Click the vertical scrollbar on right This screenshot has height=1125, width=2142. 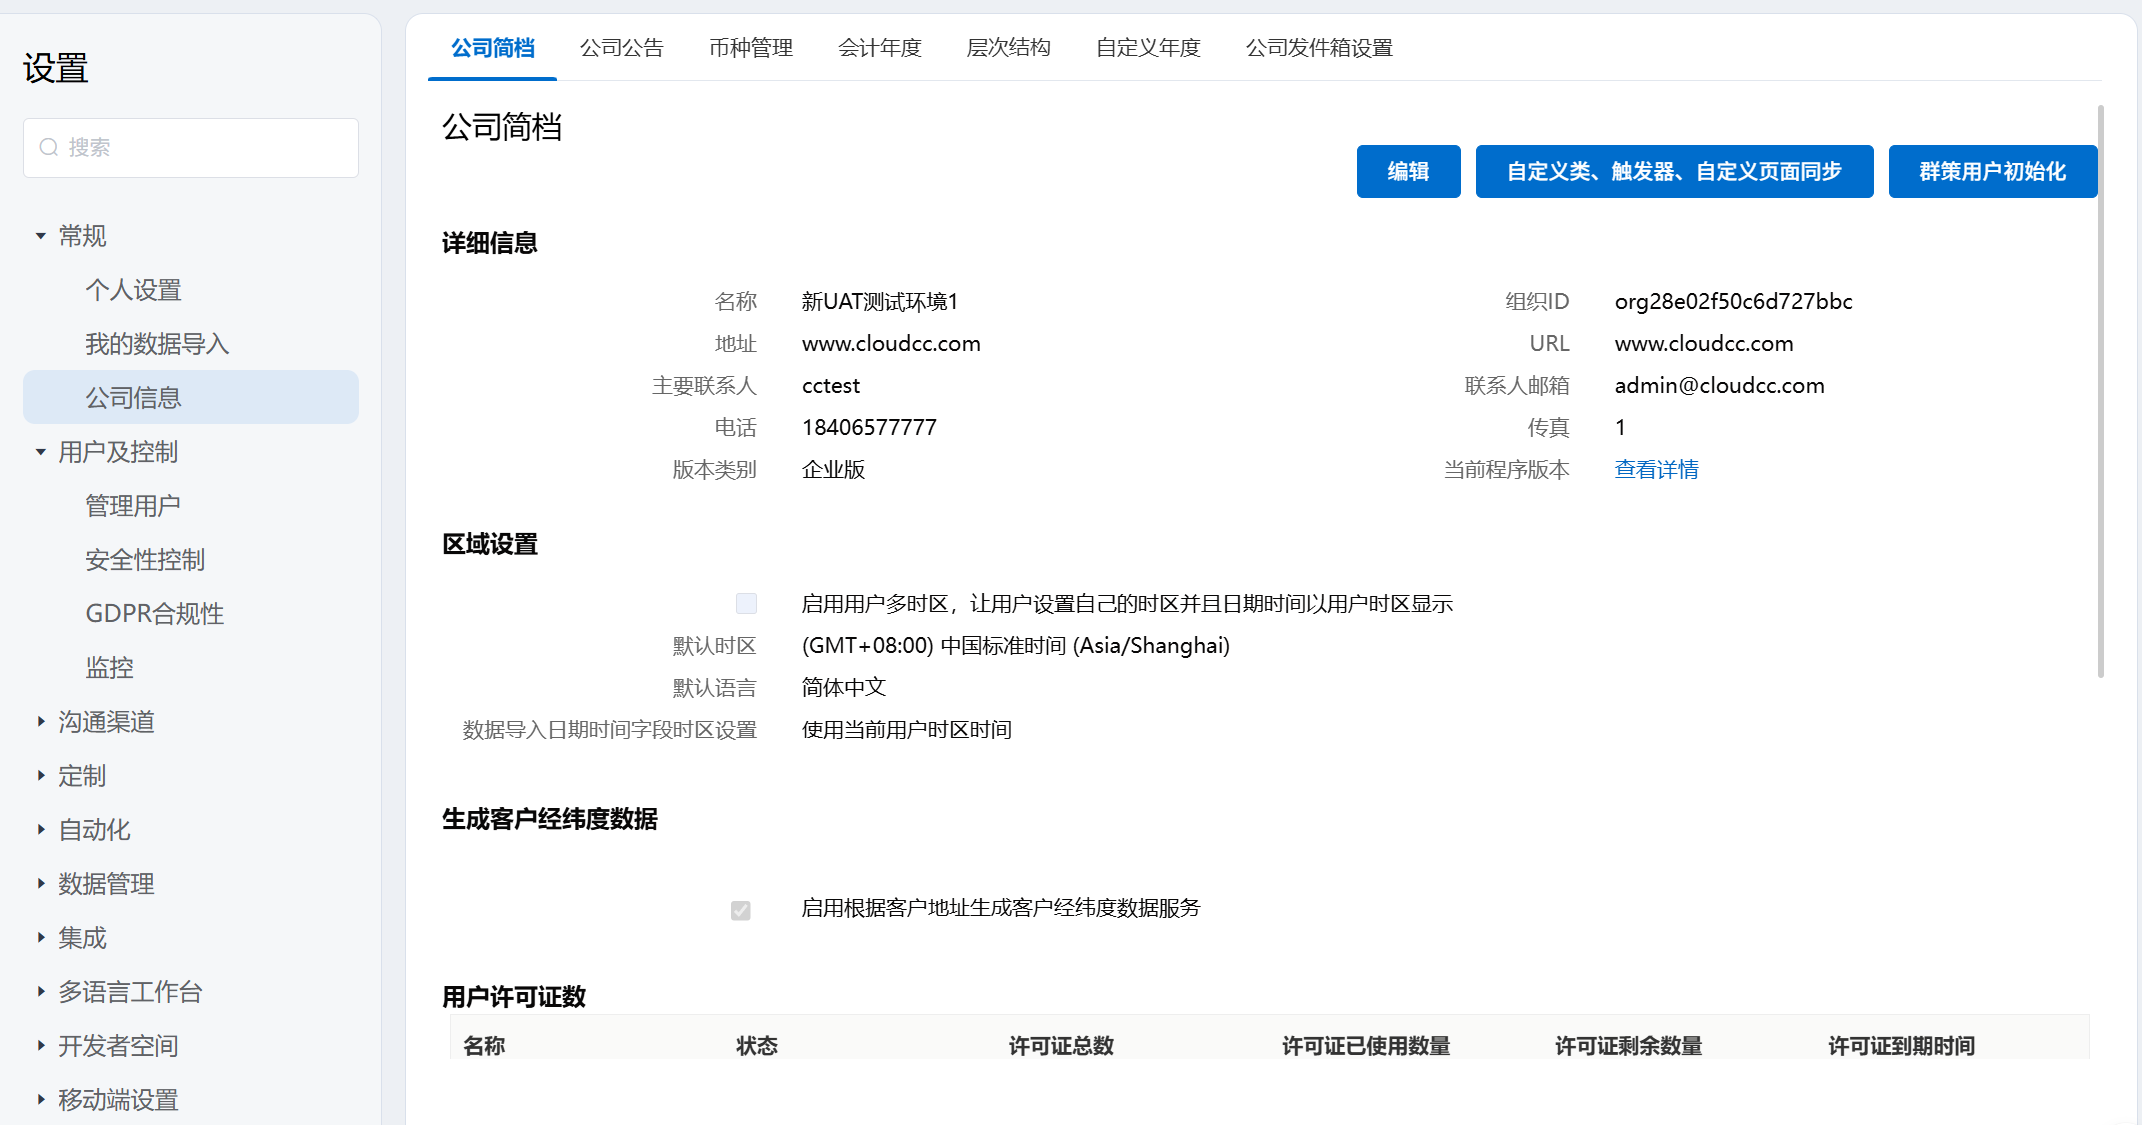click(2100, 390)
